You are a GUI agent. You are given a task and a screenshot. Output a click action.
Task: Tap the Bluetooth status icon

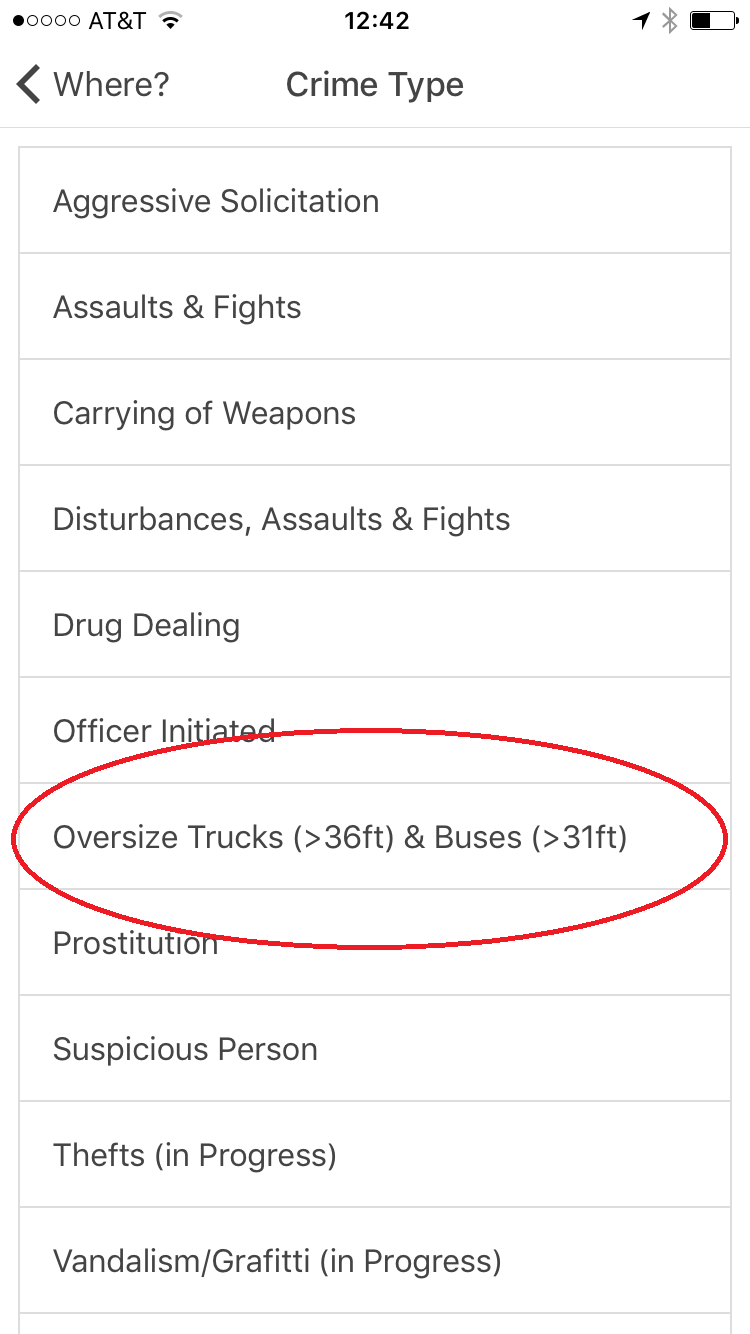coord(670,21)
